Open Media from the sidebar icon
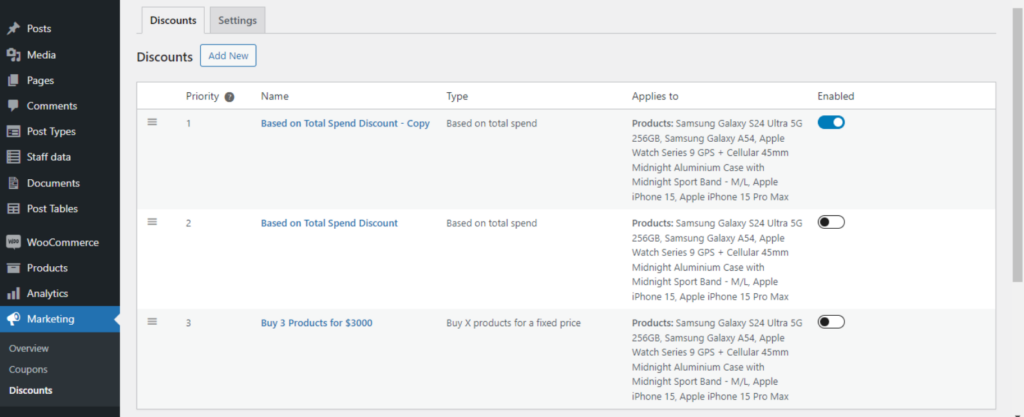Viewport: 1024px width, 417px height. coord(13,55)
